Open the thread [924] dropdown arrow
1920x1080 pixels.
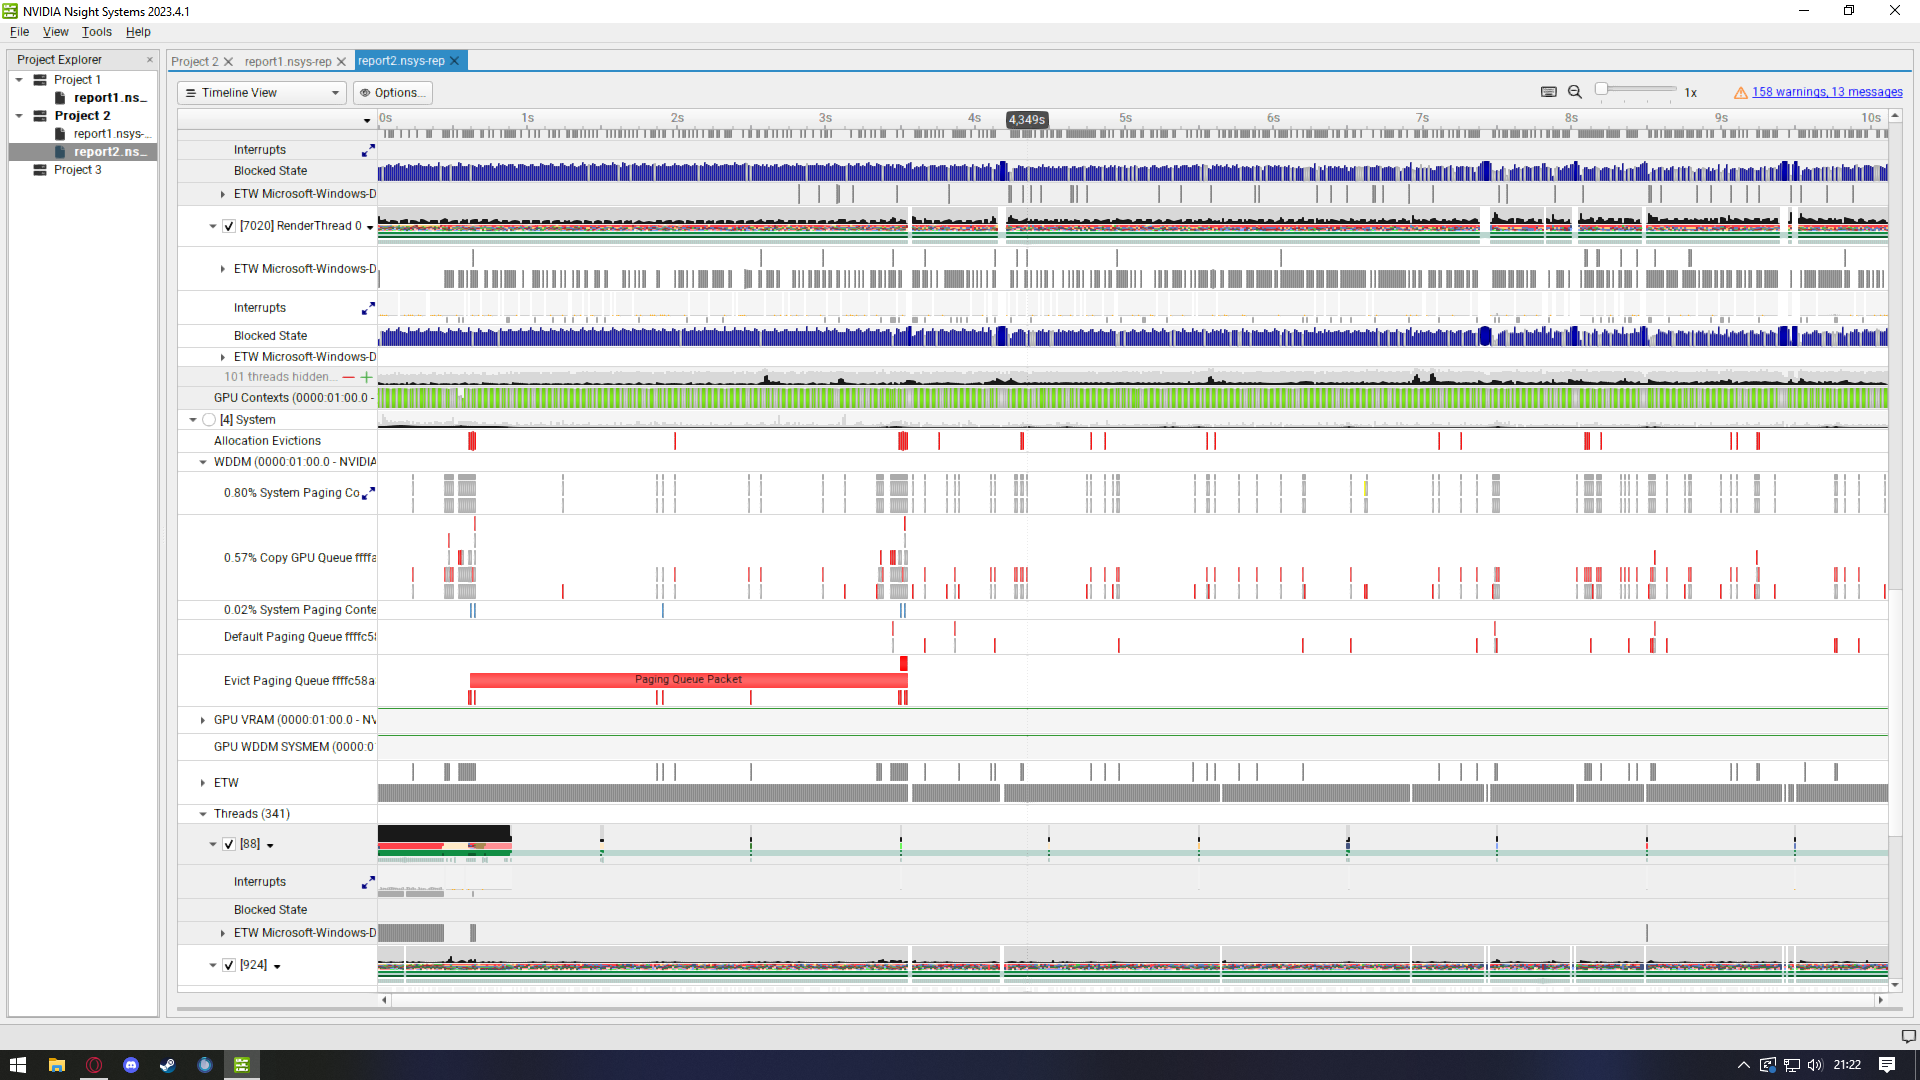point(277,967)
